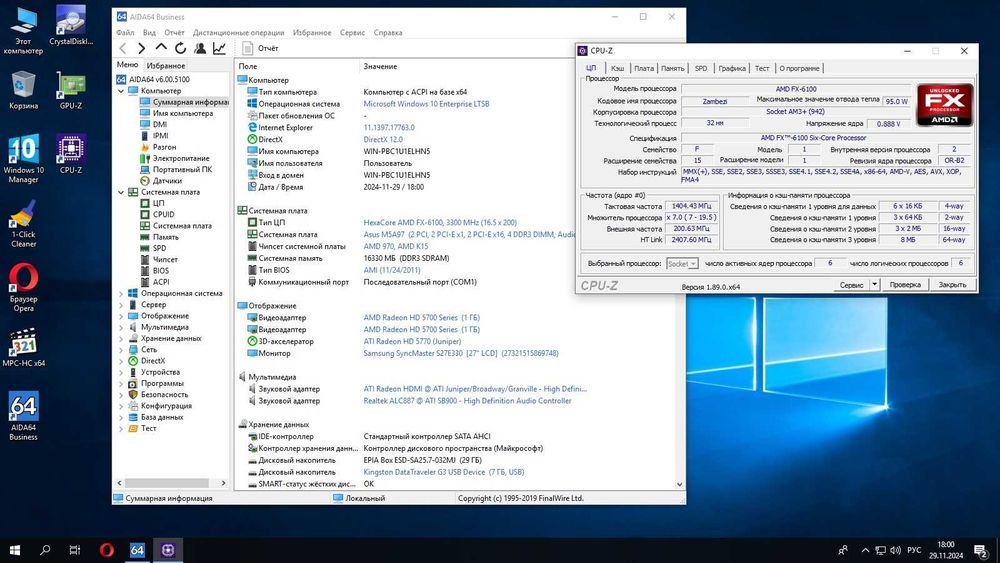Switch to the Память tab in CPU-Z
The image size is (1000, 563).
[x=672, y=68]
